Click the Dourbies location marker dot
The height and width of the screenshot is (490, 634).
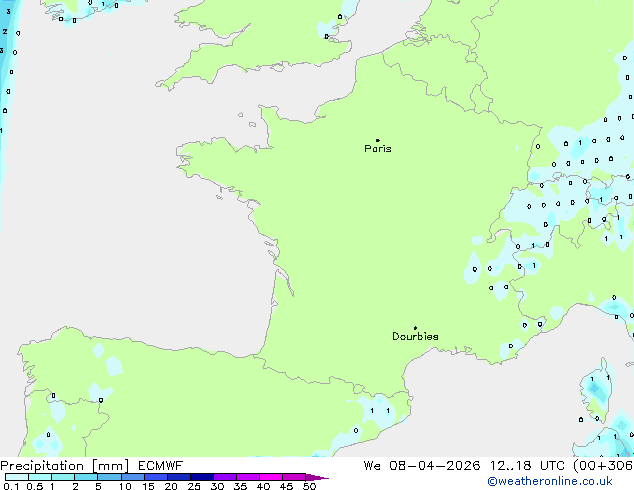[415, 328]
